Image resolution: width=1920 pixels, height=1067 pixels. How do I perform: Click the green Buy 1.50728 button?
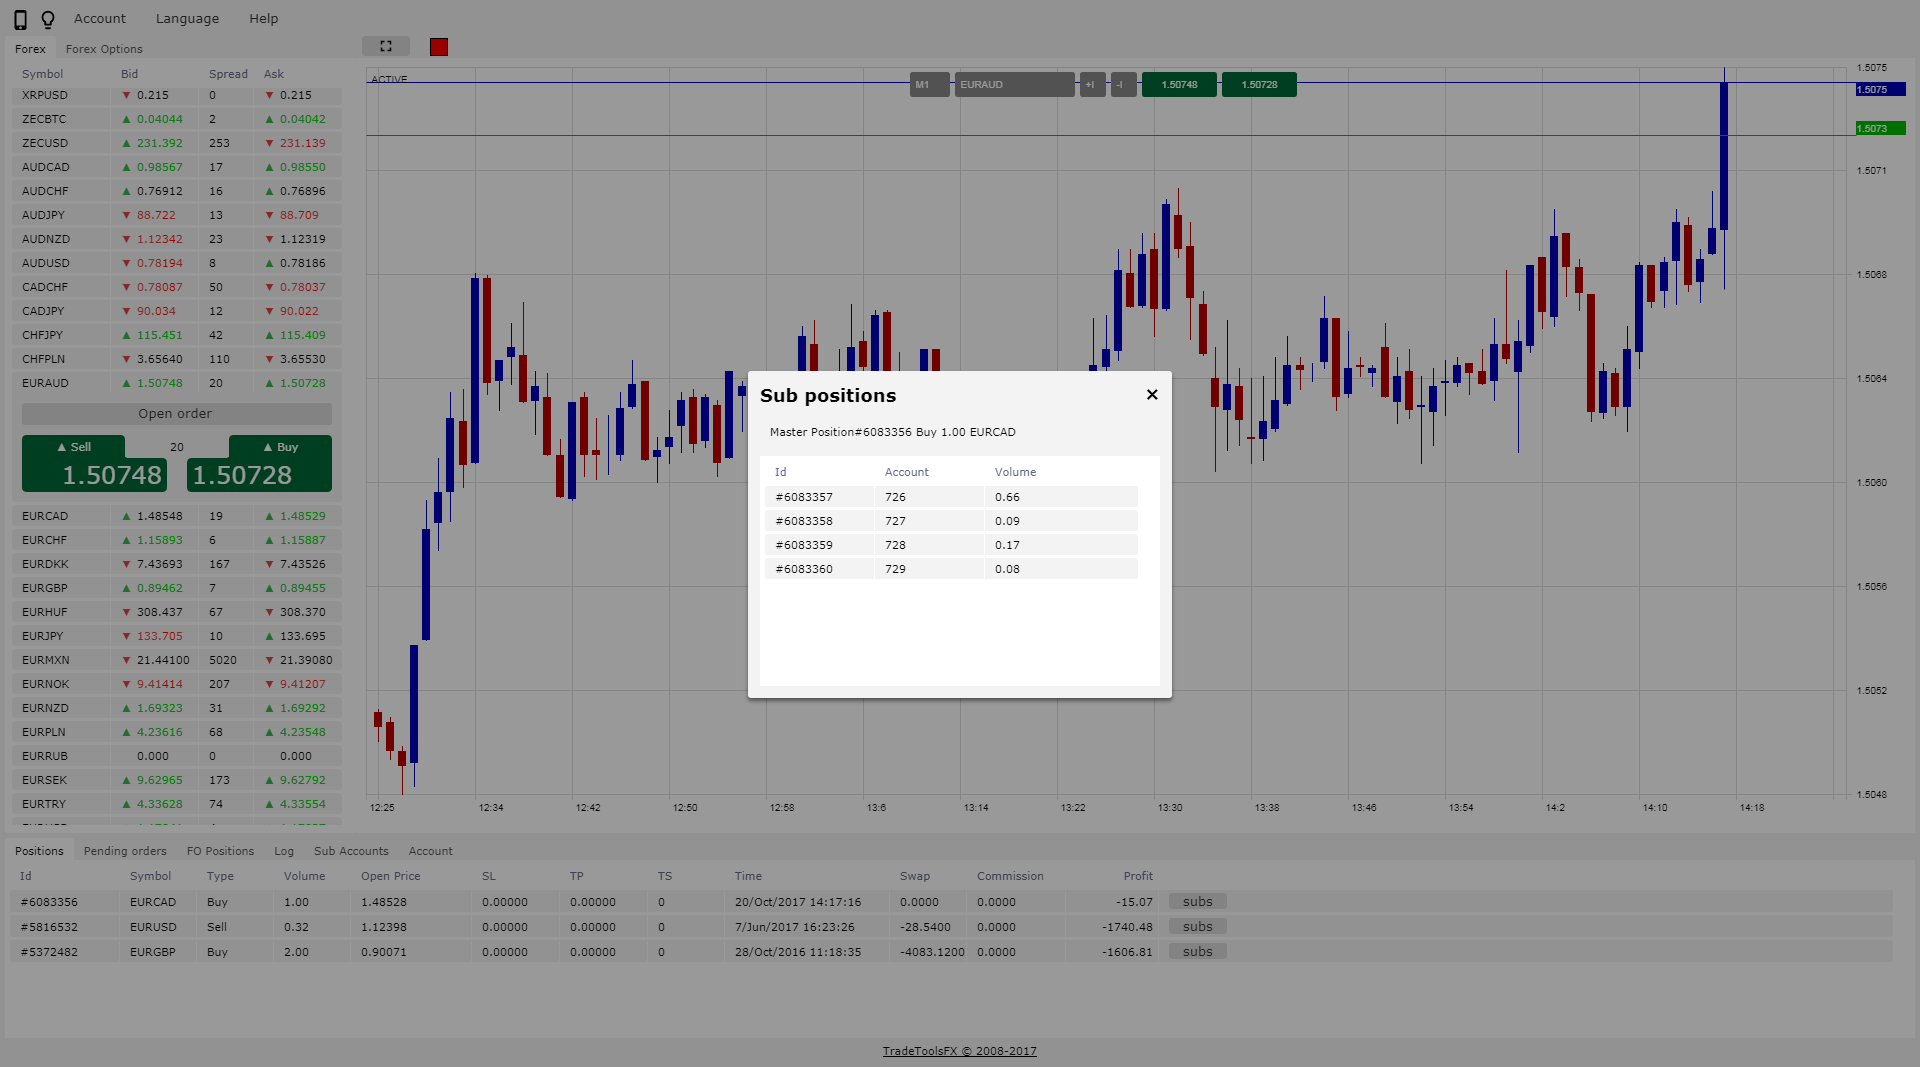click(x=258, y=463)
